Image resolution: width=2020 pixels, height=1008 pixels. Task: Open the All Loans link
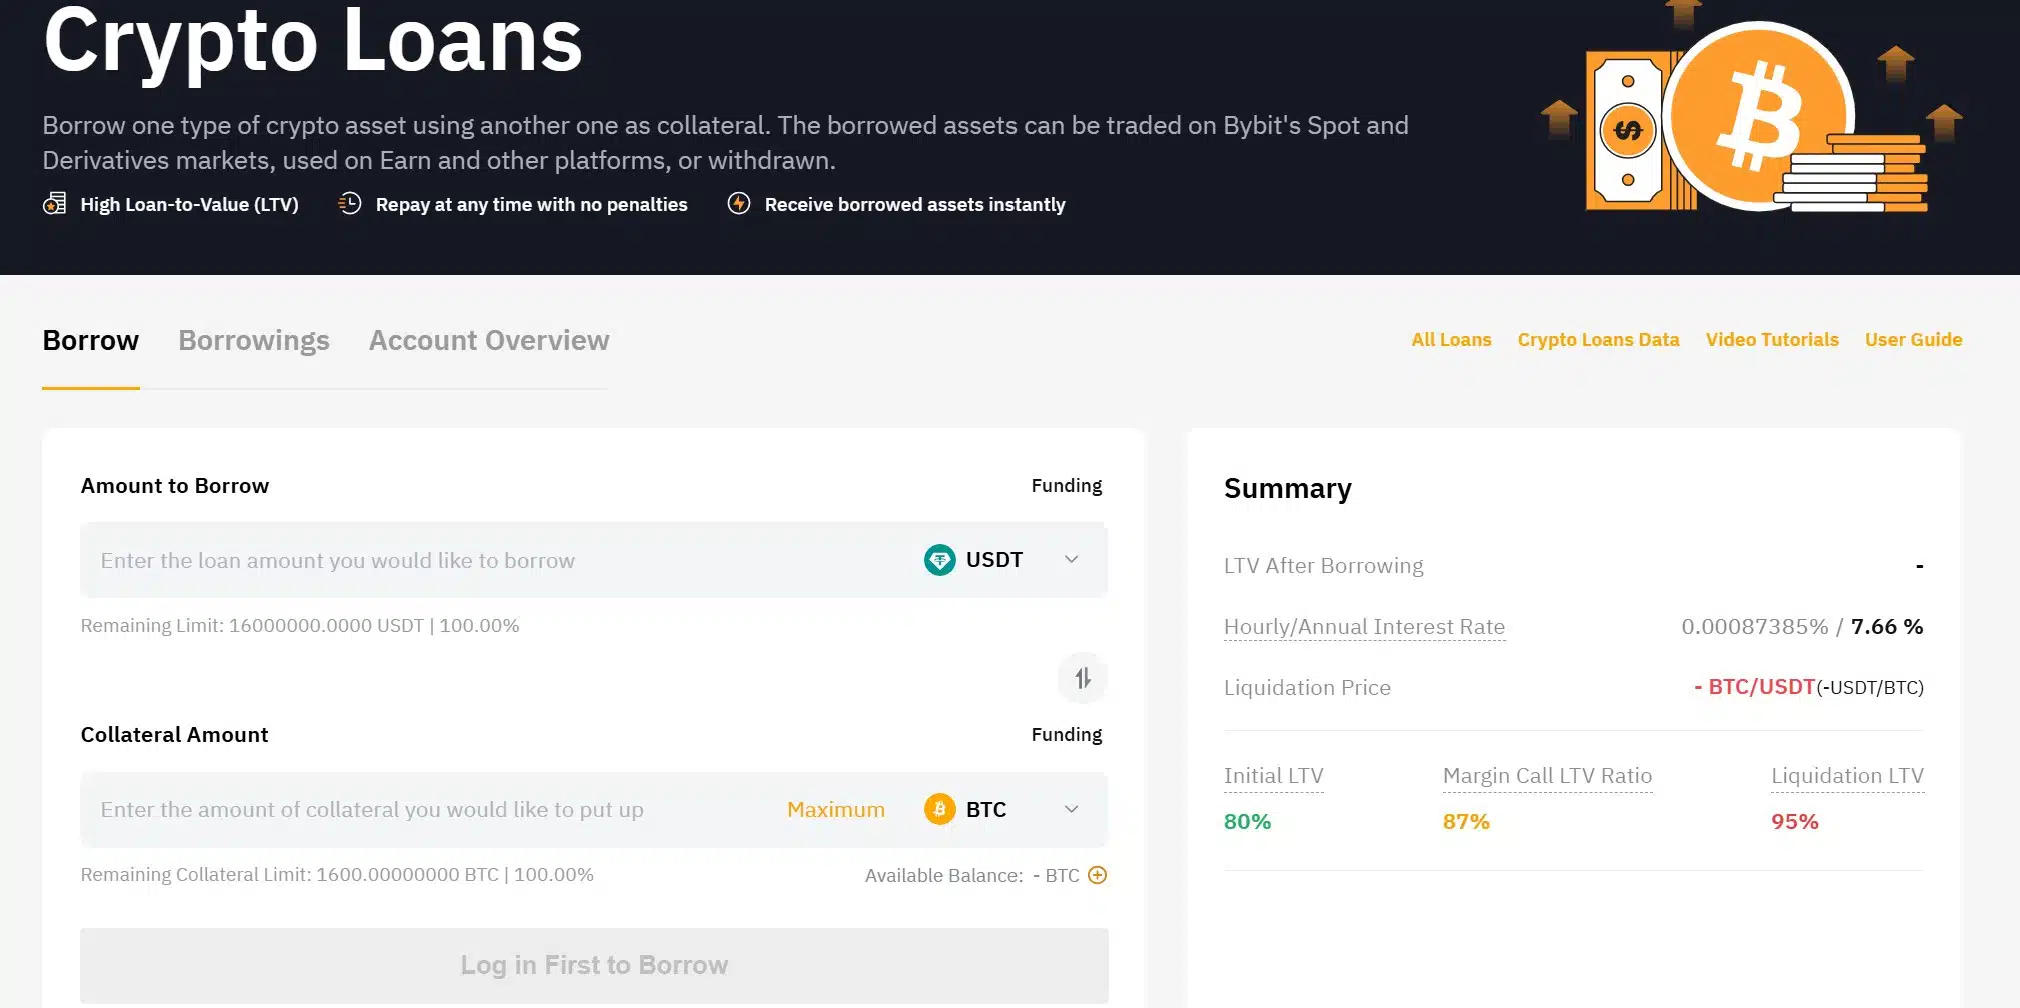(x=1451, y=340)
